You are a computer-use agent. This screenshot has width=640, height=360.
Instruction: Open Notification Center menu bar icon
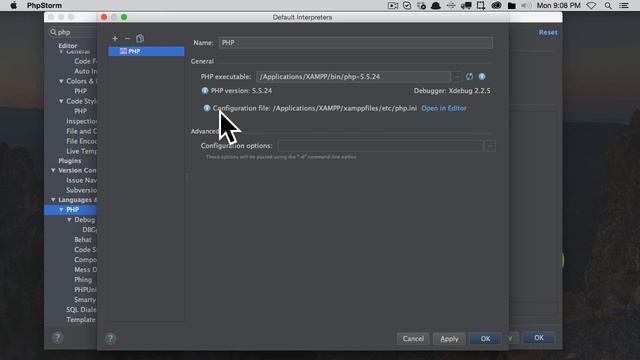(x=624, y=5)
